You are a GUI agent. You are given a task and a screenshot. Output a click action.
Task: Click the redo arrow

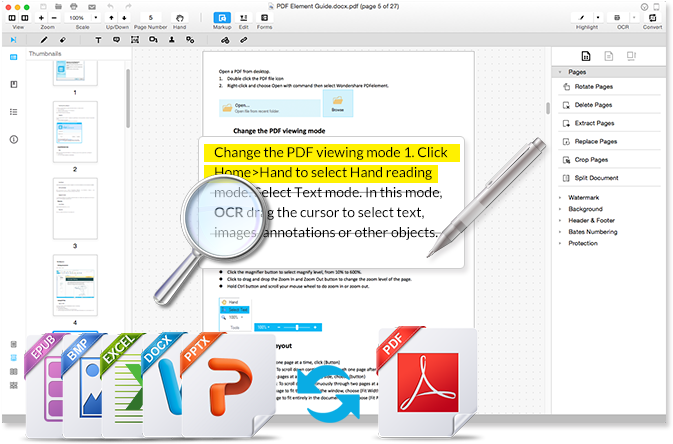pyautogui.click(x=128, y=6)
